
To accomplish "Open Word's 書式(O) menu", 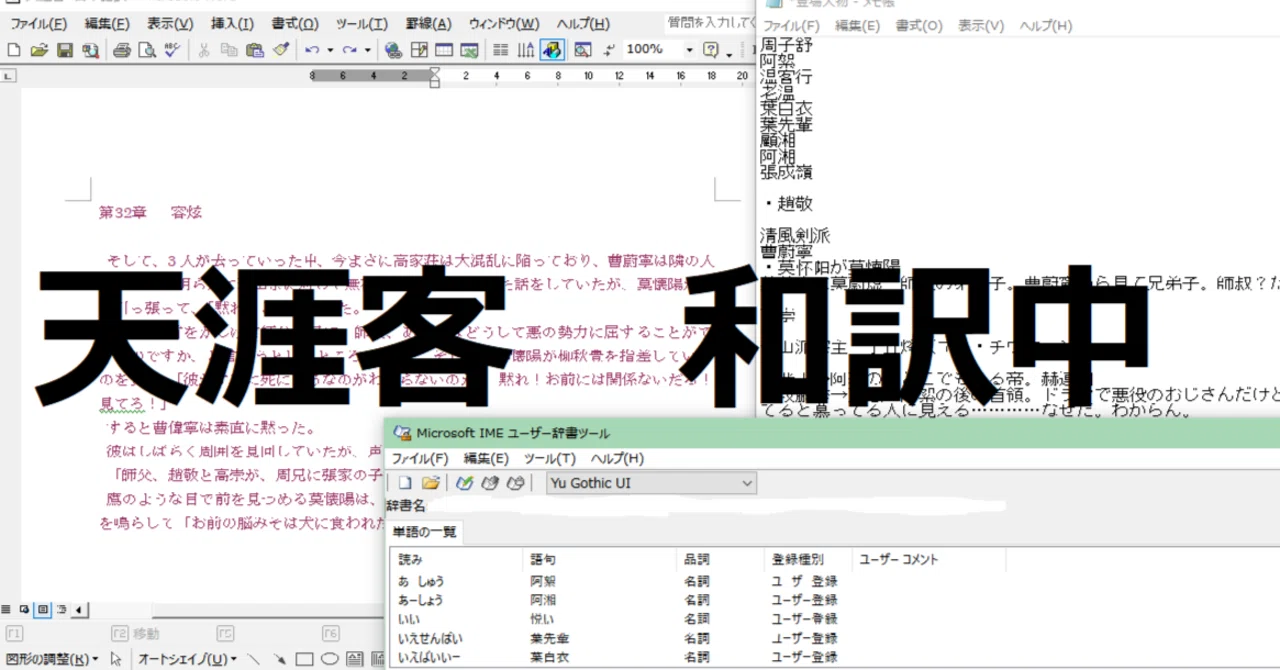I will click(295, 23).
